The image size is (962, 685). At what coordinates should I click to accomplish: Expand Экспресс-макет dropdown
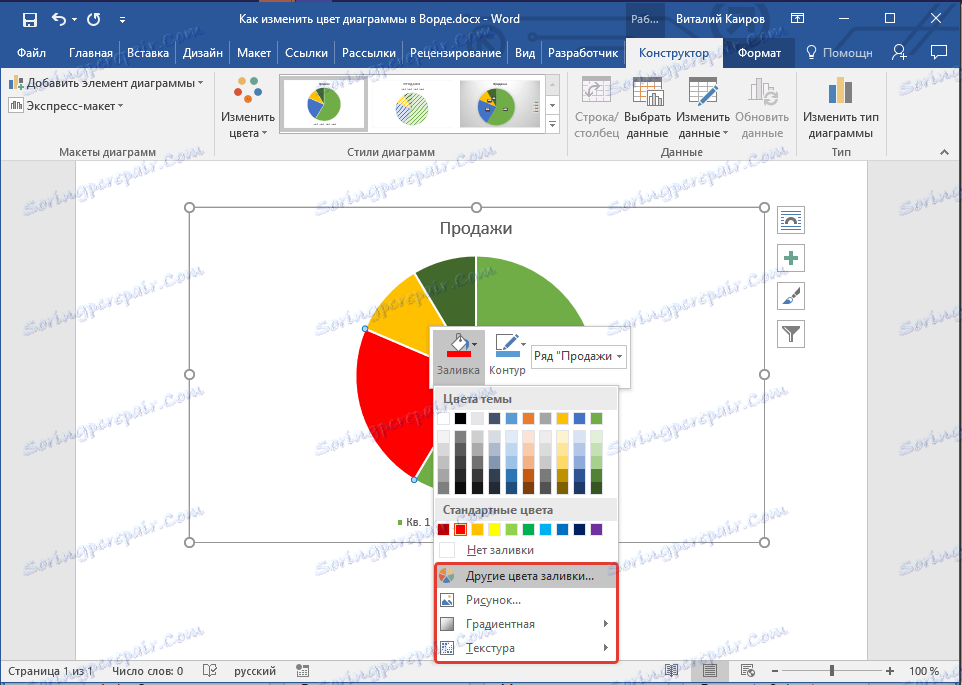66,105
